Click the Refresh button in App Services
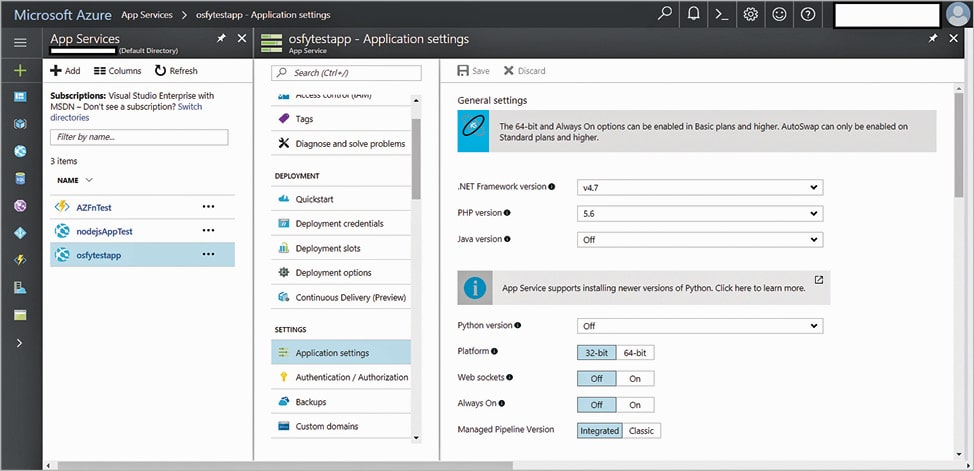Viewport: 974px width, 471px height. [x=176, y=71]
